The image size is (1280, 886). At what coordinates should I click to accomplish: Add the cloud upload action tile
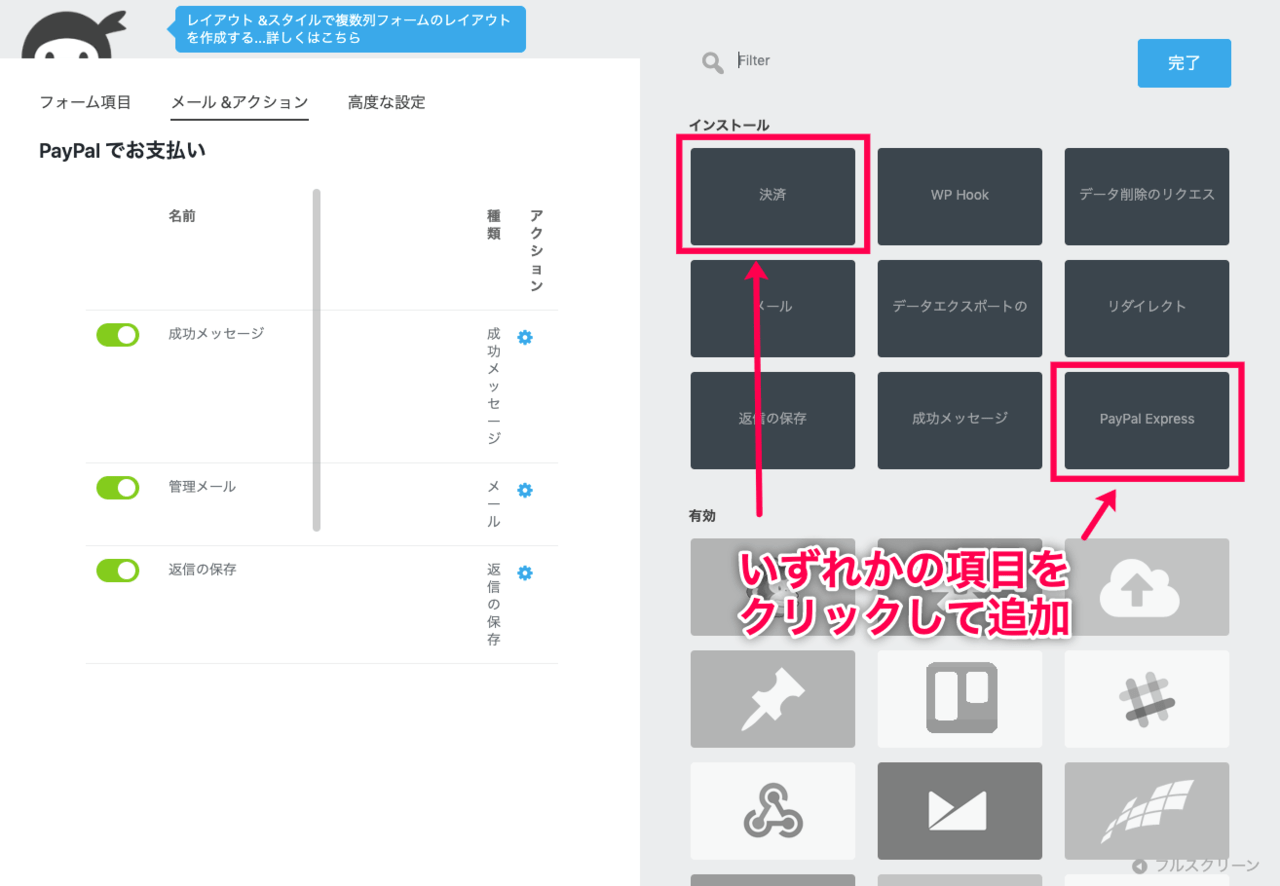click(x=1146, y=587)
